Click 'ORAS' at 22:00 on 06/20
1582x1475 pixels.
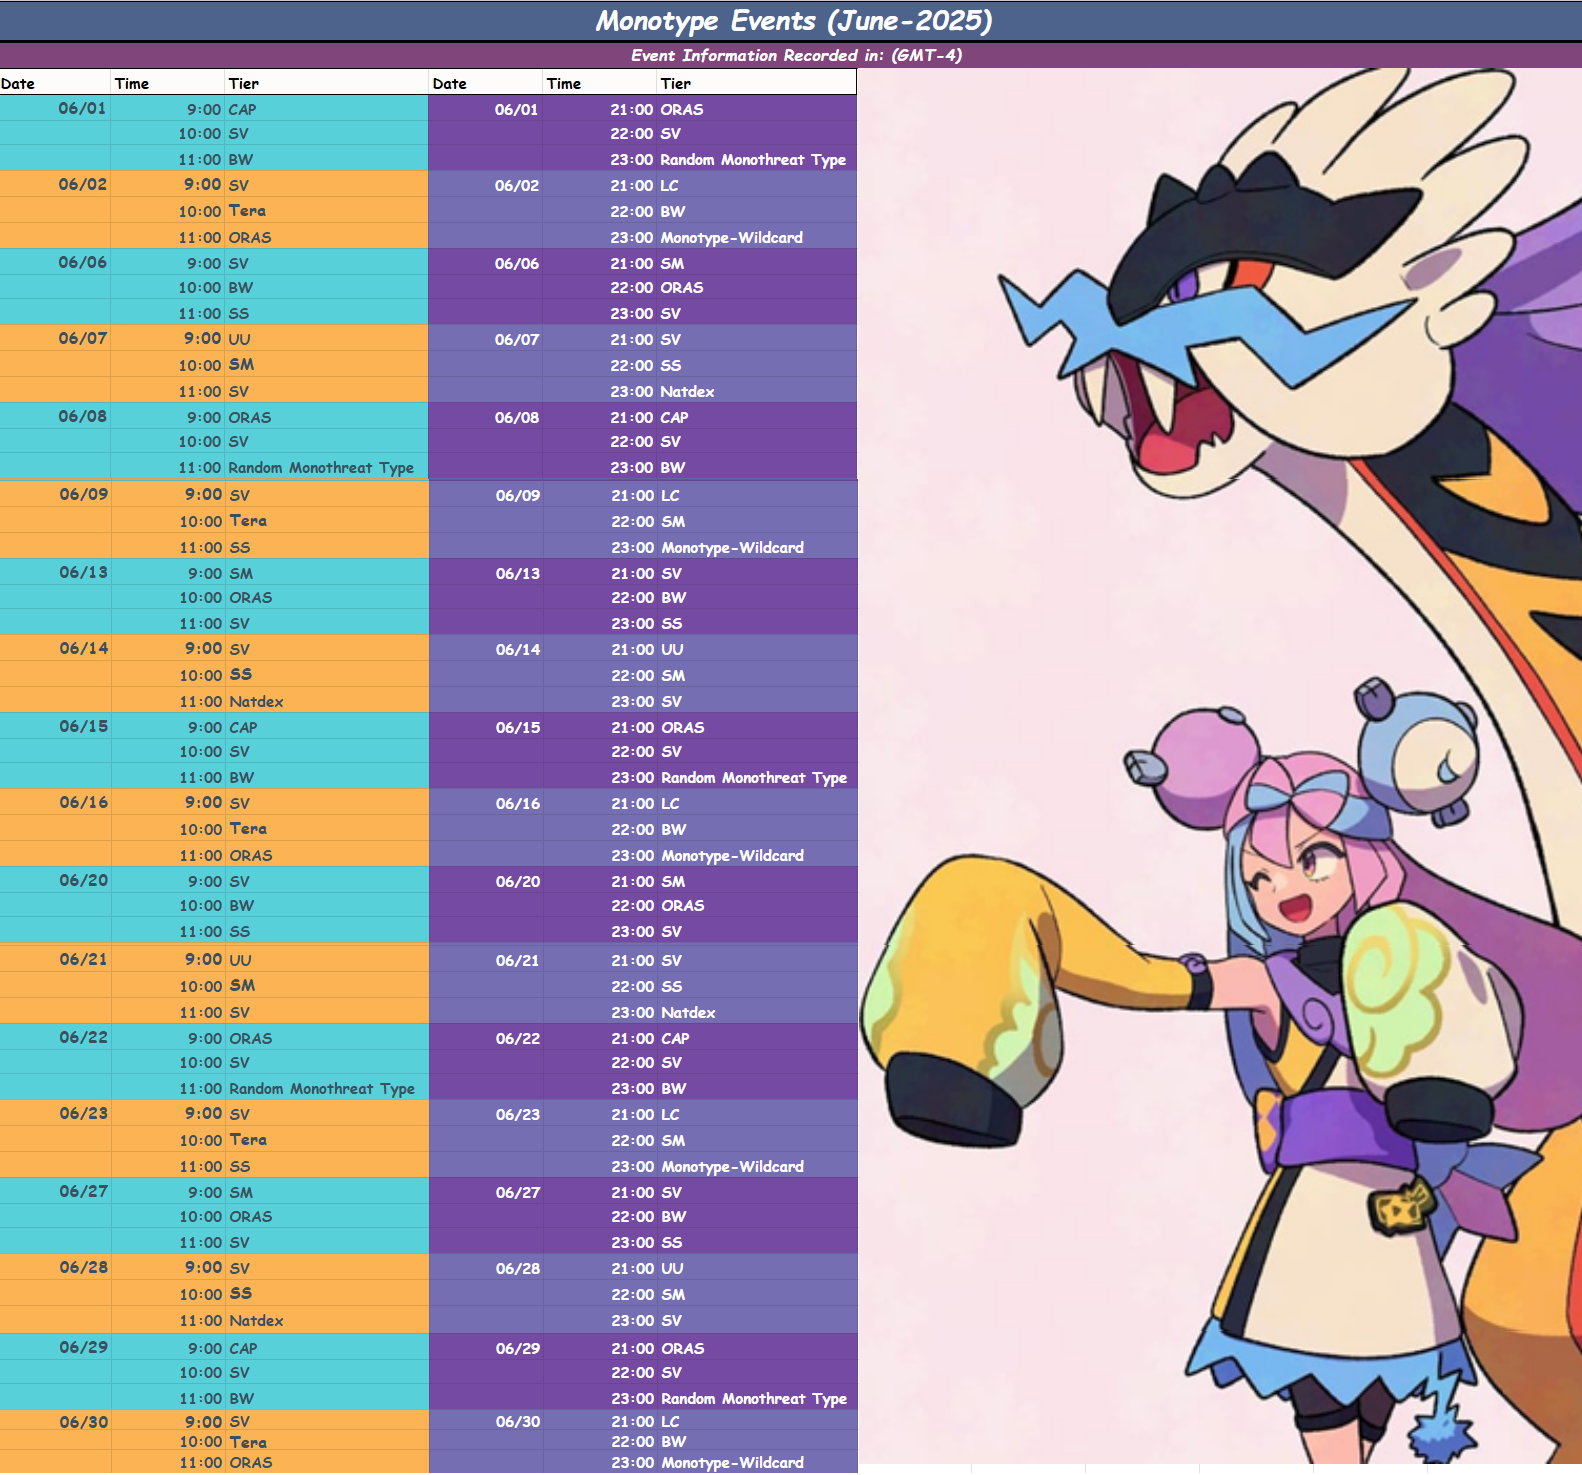tap(683, 906)
